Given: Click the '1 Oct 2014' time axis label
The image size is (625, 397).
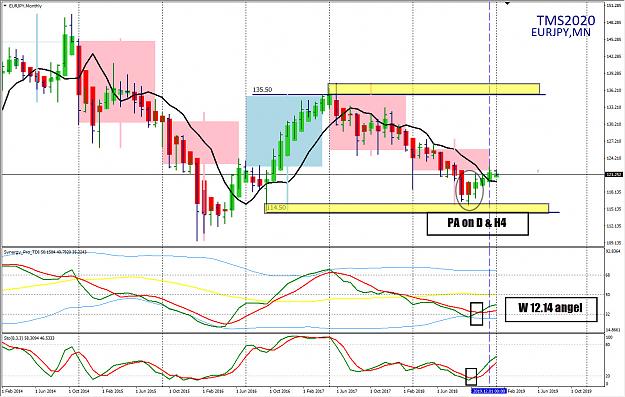Looking at the screenshot, I should tap(79, 391).
